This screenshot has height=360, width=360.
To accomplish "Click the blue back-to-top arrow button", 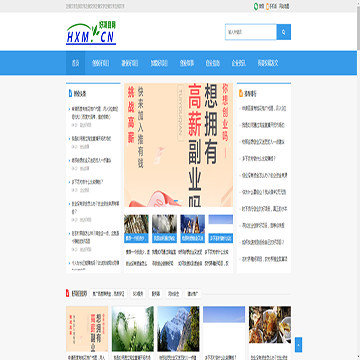I will [x=299, y=345].
